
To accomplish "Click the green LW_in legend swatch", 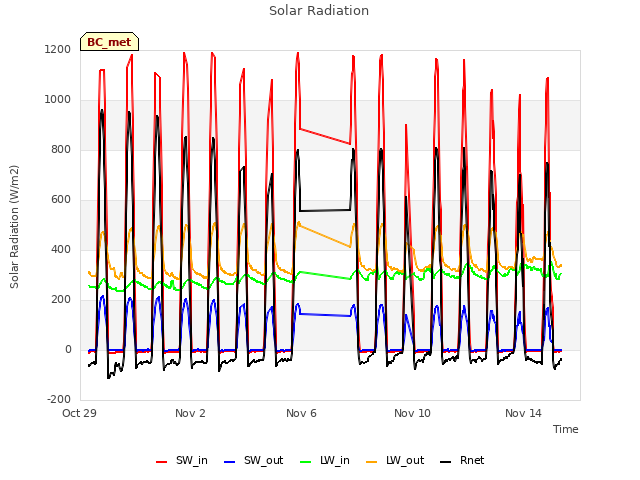I will tap(306, 462).
